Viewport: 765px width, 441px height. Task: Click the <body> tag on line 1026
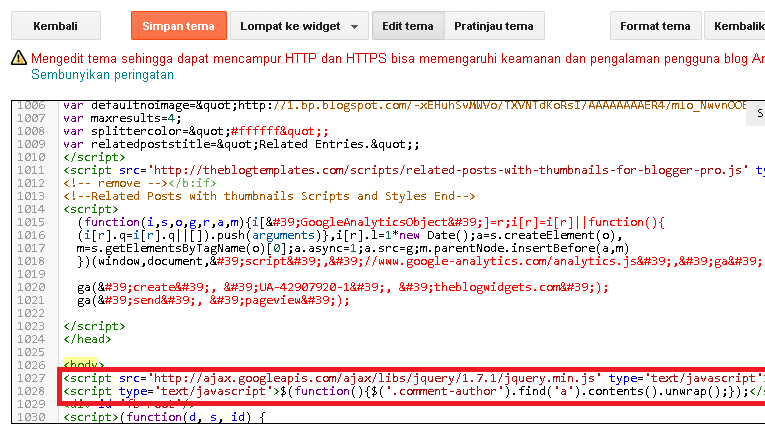coord(84,365)
